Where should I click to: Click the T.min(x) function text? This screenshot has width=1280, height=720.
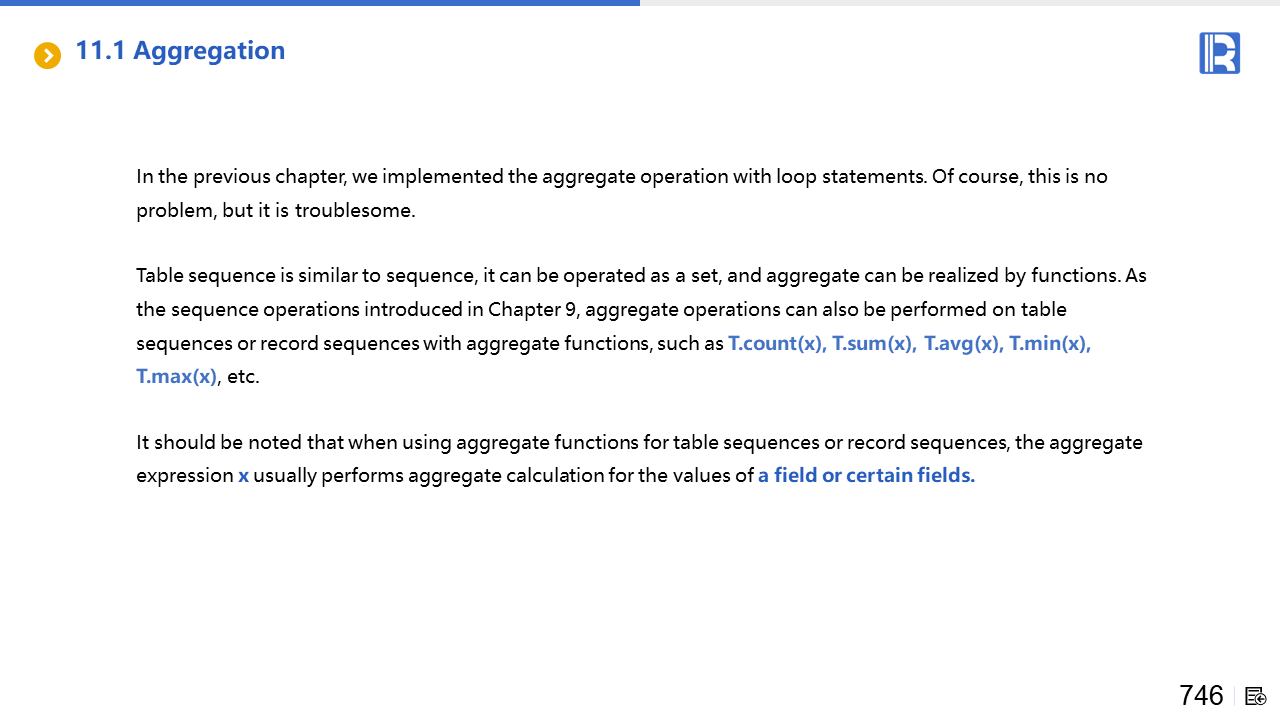(x=1049, y=344)
